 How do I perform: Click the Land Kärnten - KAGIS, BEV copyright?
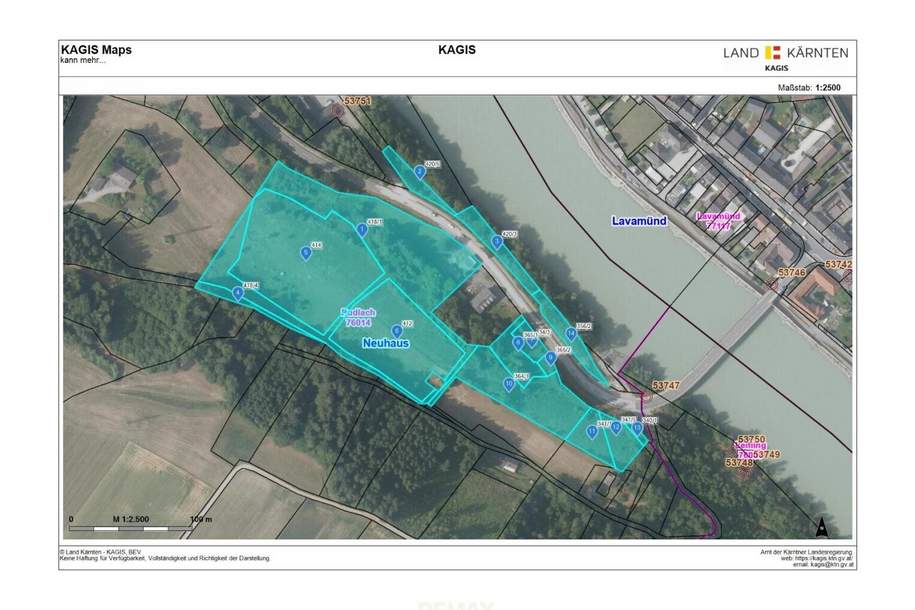pyautogui.click(x=100, y=552)
